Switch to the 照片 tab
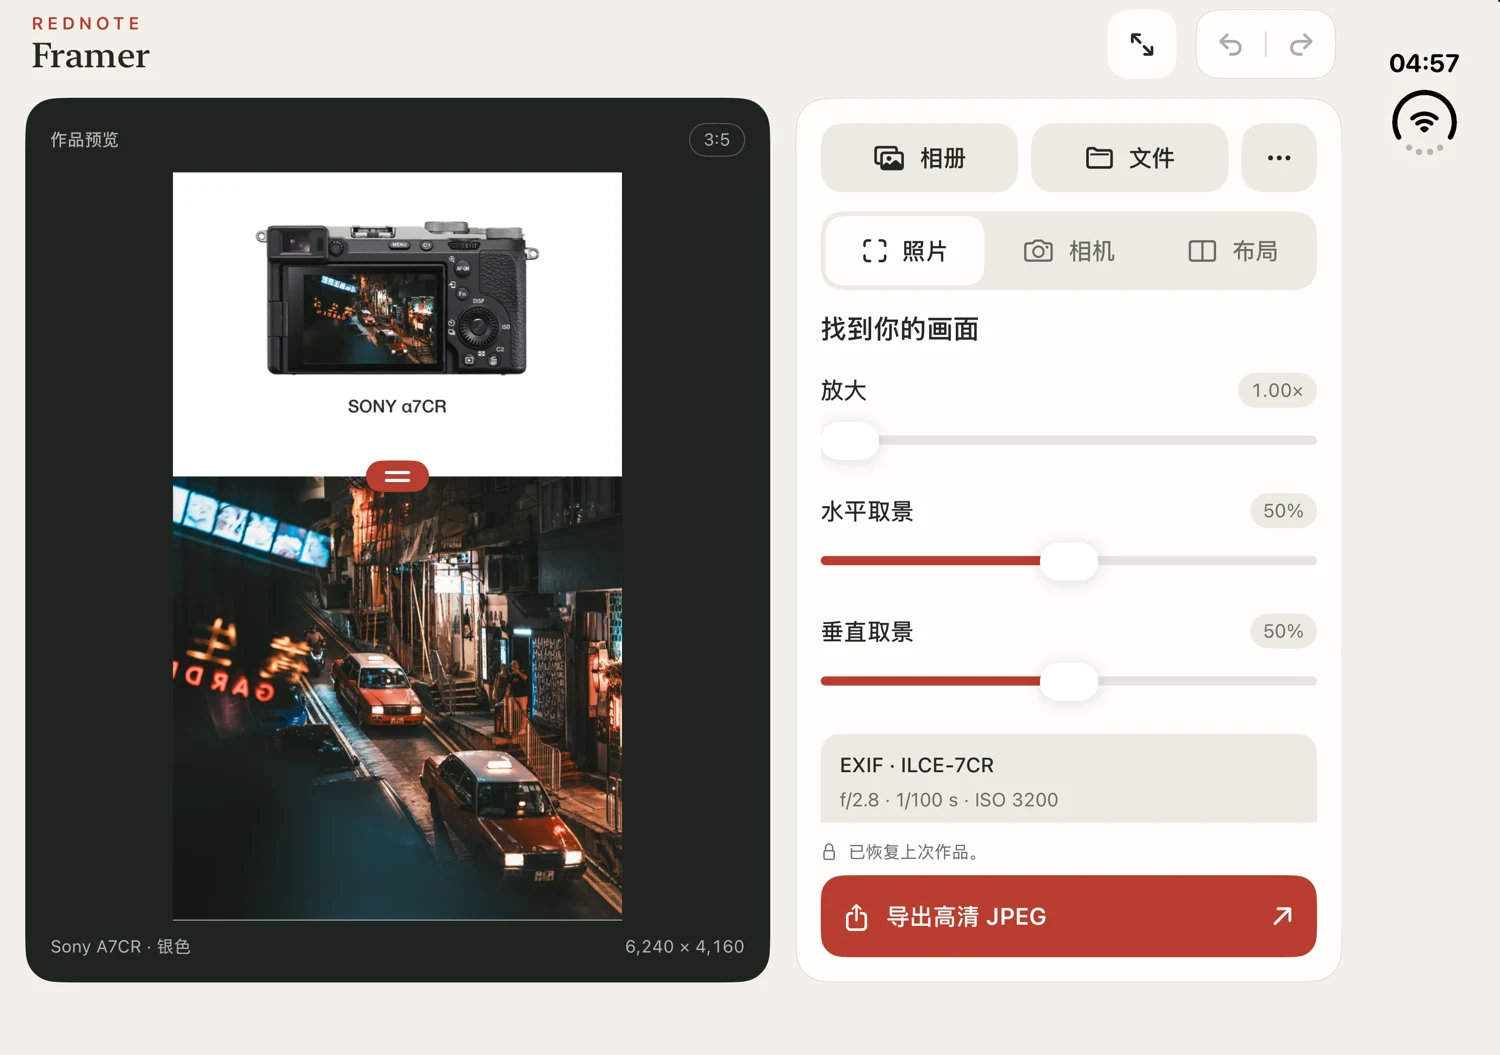Image resolution: width=1500 pixels, height=1055 pixels. (905, 251)
